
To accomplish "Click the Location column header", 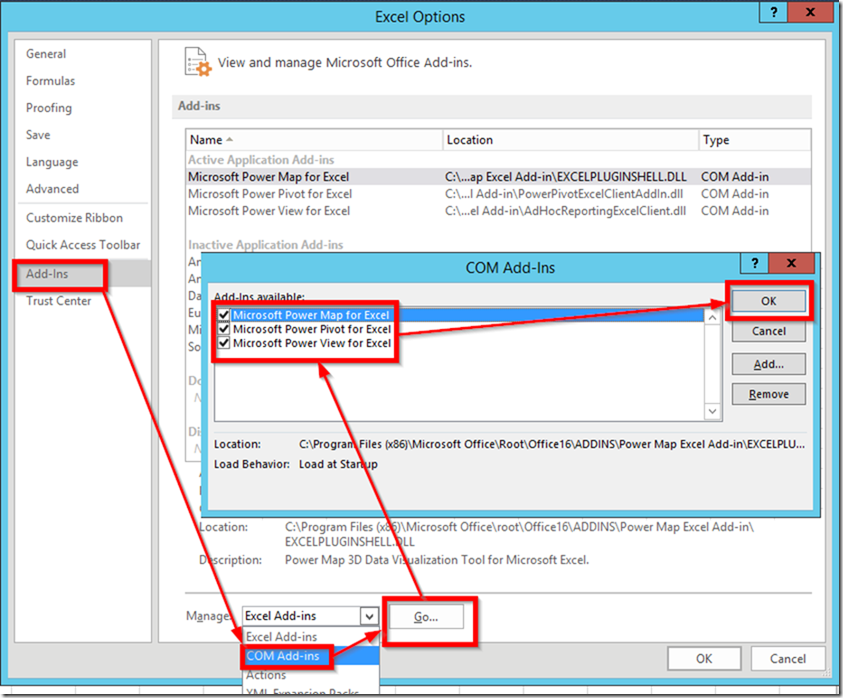I will click(571, 140).
